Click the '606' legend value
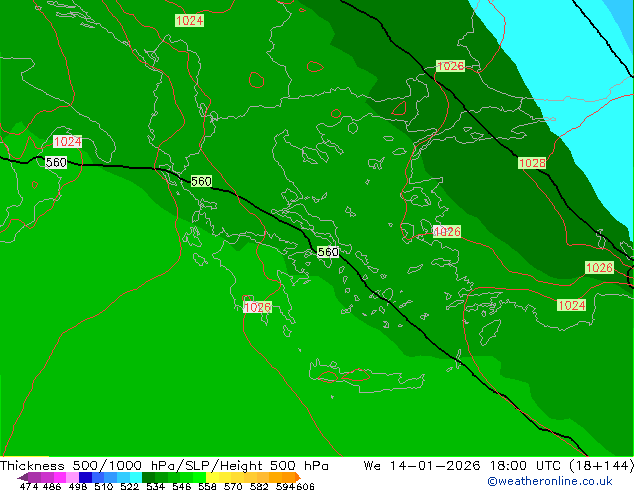The height and width of the screenshot is (490, 634). point(305,486)
